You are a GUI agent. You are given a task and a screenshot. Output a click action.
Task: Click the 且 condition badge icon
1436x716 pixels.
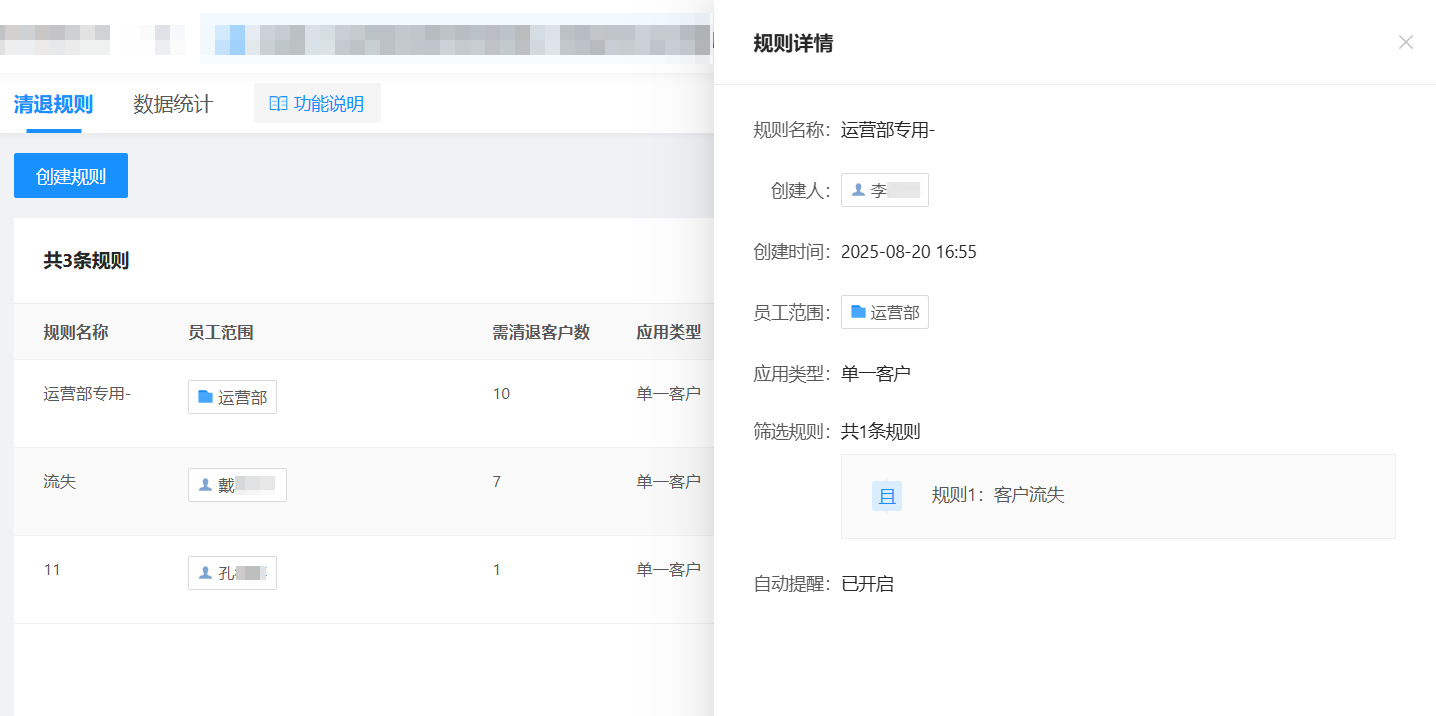pyautogui.click(x=887, y=496)
